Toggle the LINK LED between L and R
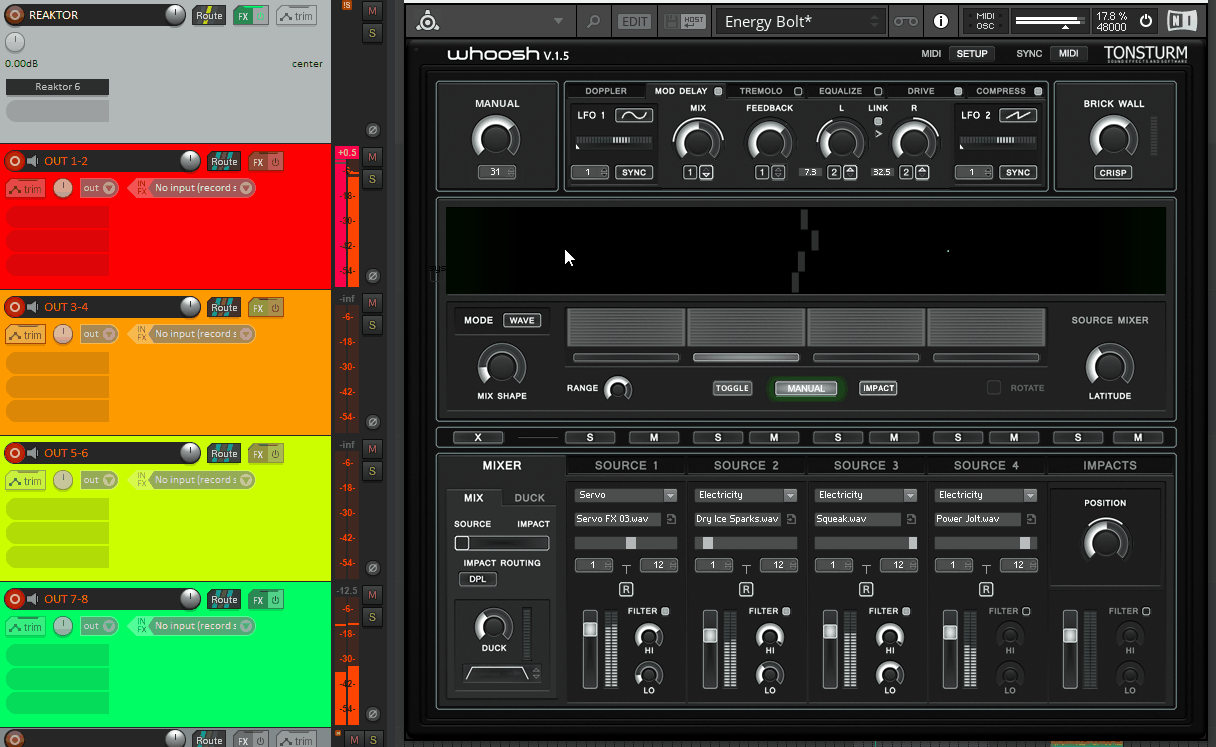The width and height of the screenshot is (1216, 747). [878, 121]
